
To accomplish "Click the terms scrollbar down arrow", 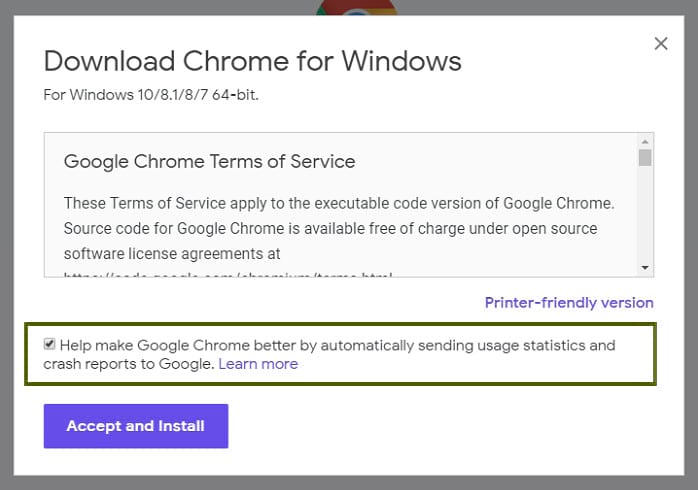I will (x=645, y=267).
